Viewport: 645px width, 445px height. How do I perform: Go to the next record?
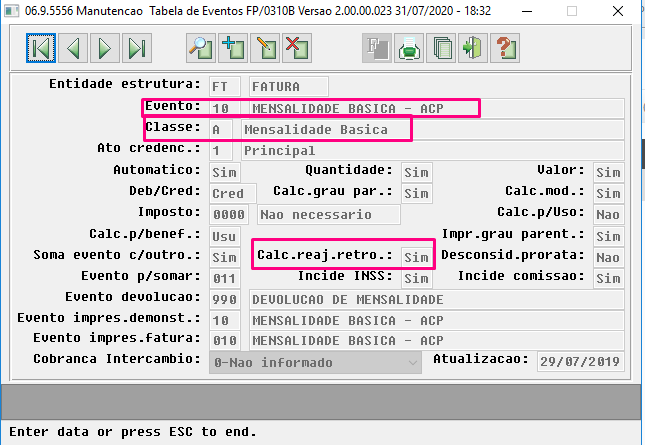tap(105, 48)
